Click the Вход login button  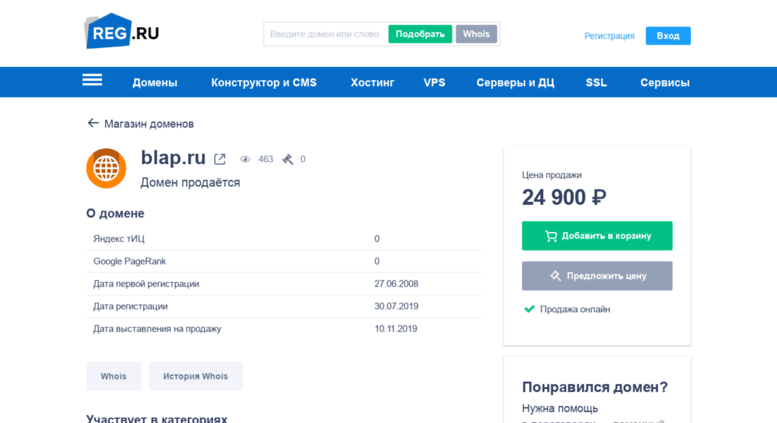tap(668, 36)
